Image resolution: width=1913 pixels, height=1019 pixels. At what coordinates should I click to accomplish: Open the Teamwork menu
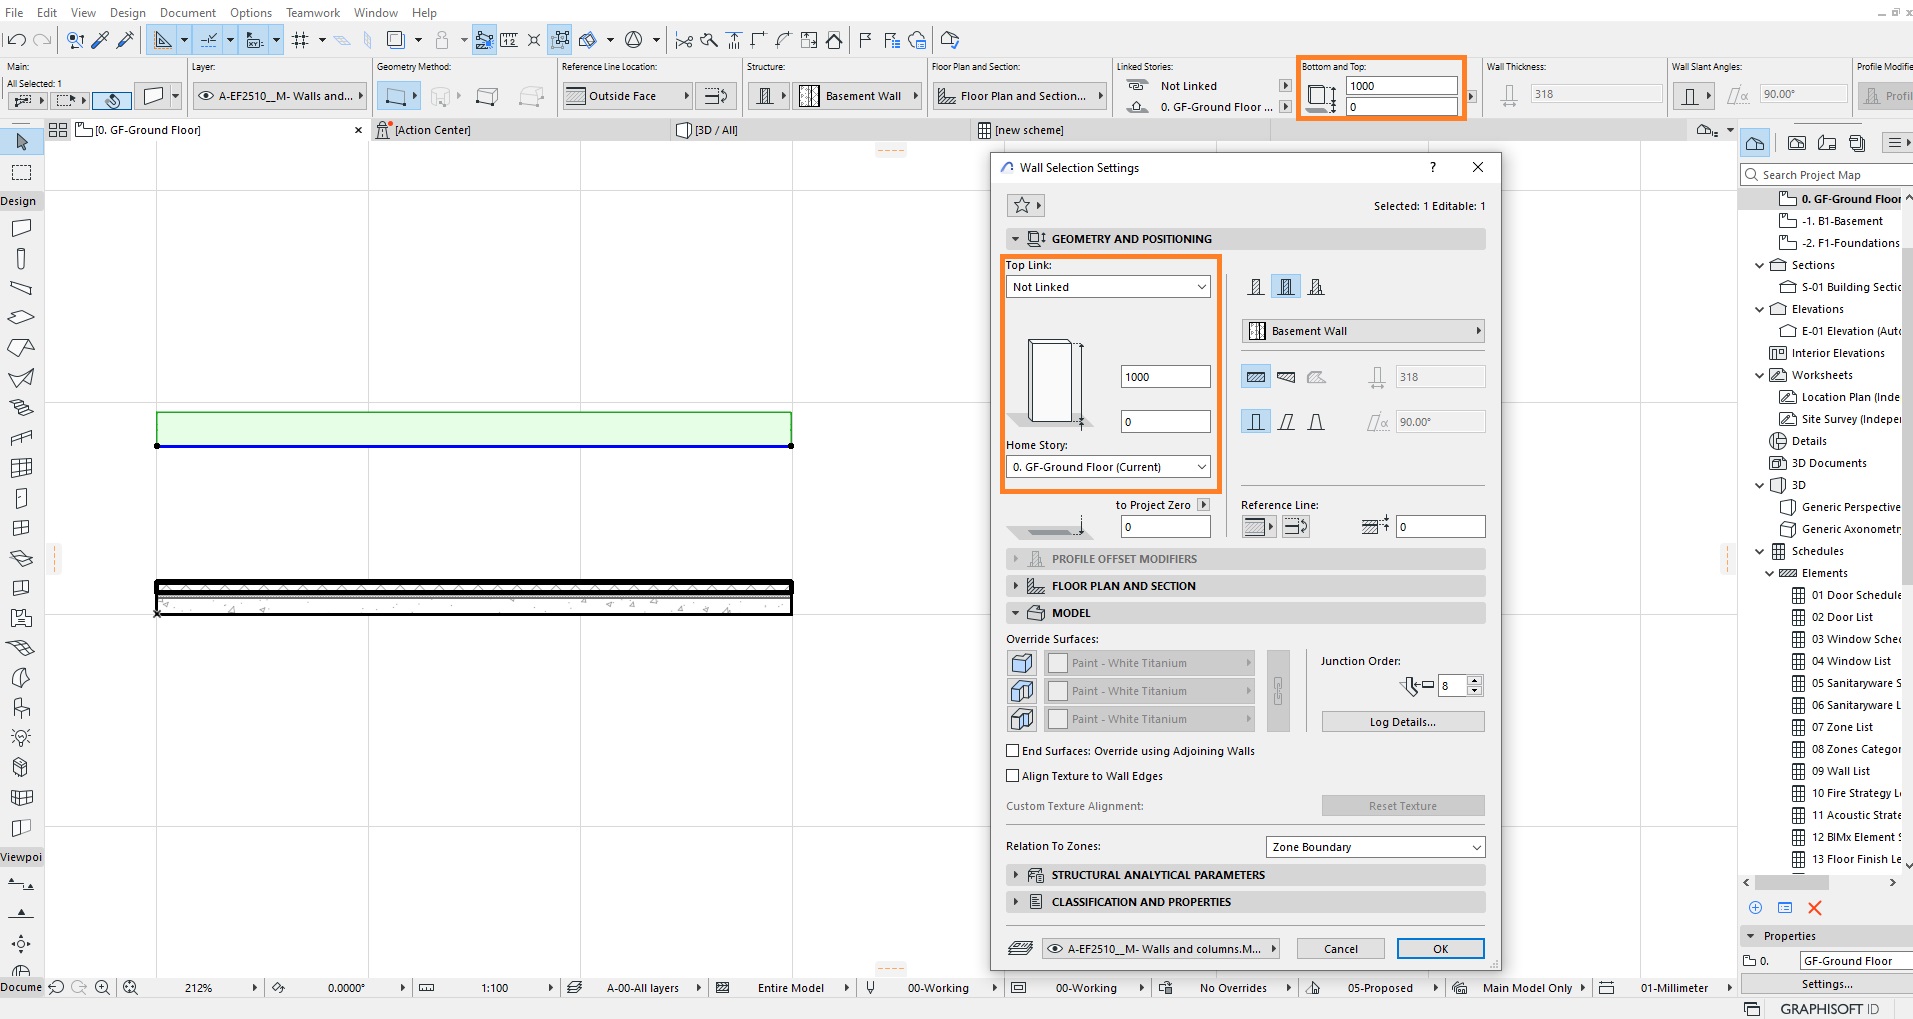tap(313, 13)
